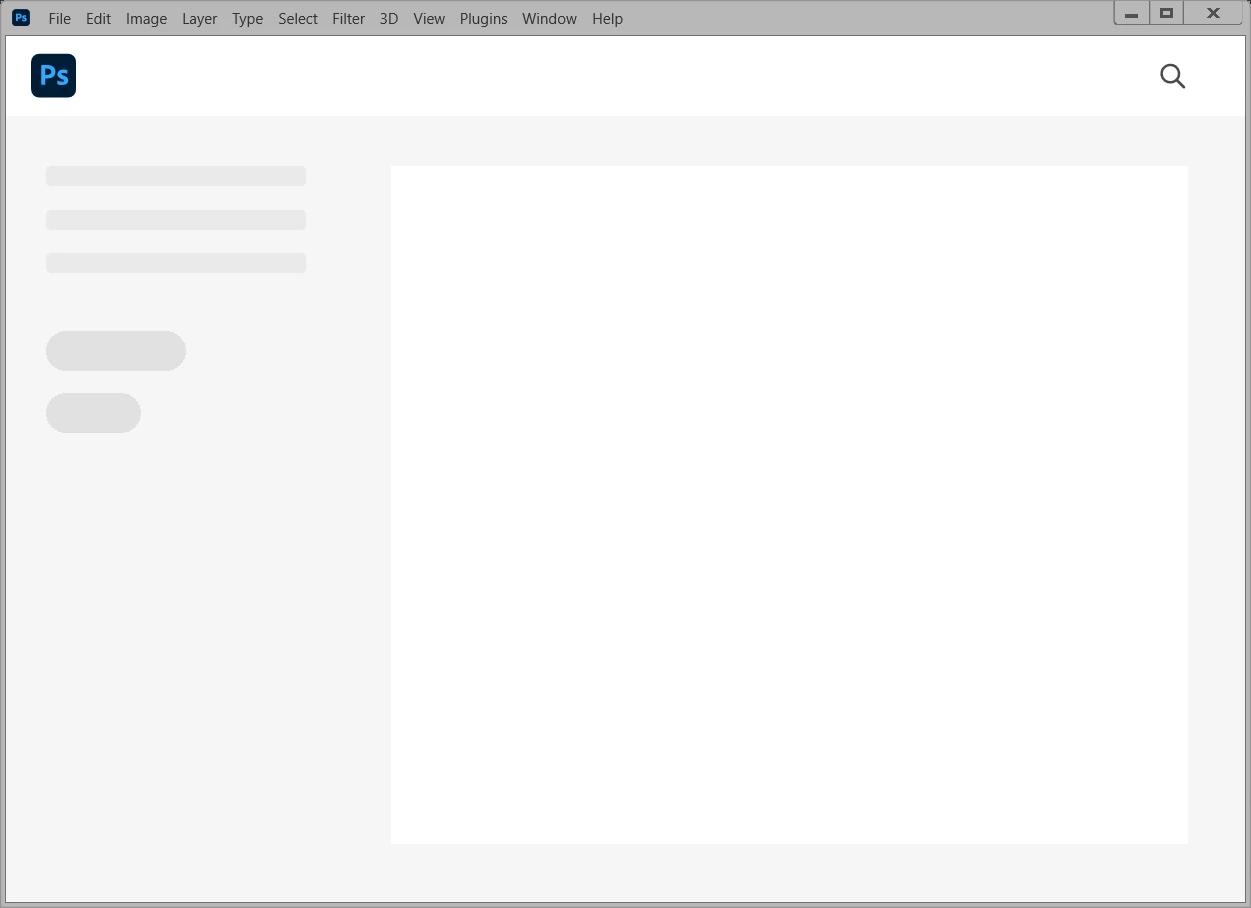Maximize the Photoshop window
Image resolution: width=1251 pixels, height=908 pixels.
(x=1166, y=13)
